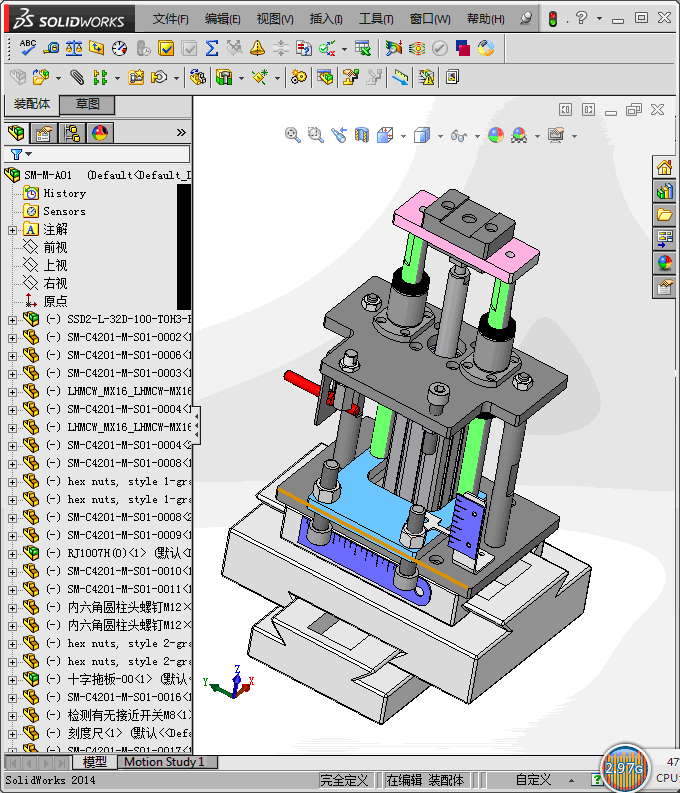This screenshot has width=680, height=793.
Task: Open Appearances color ball task pane icon
Action: (664, 263)
